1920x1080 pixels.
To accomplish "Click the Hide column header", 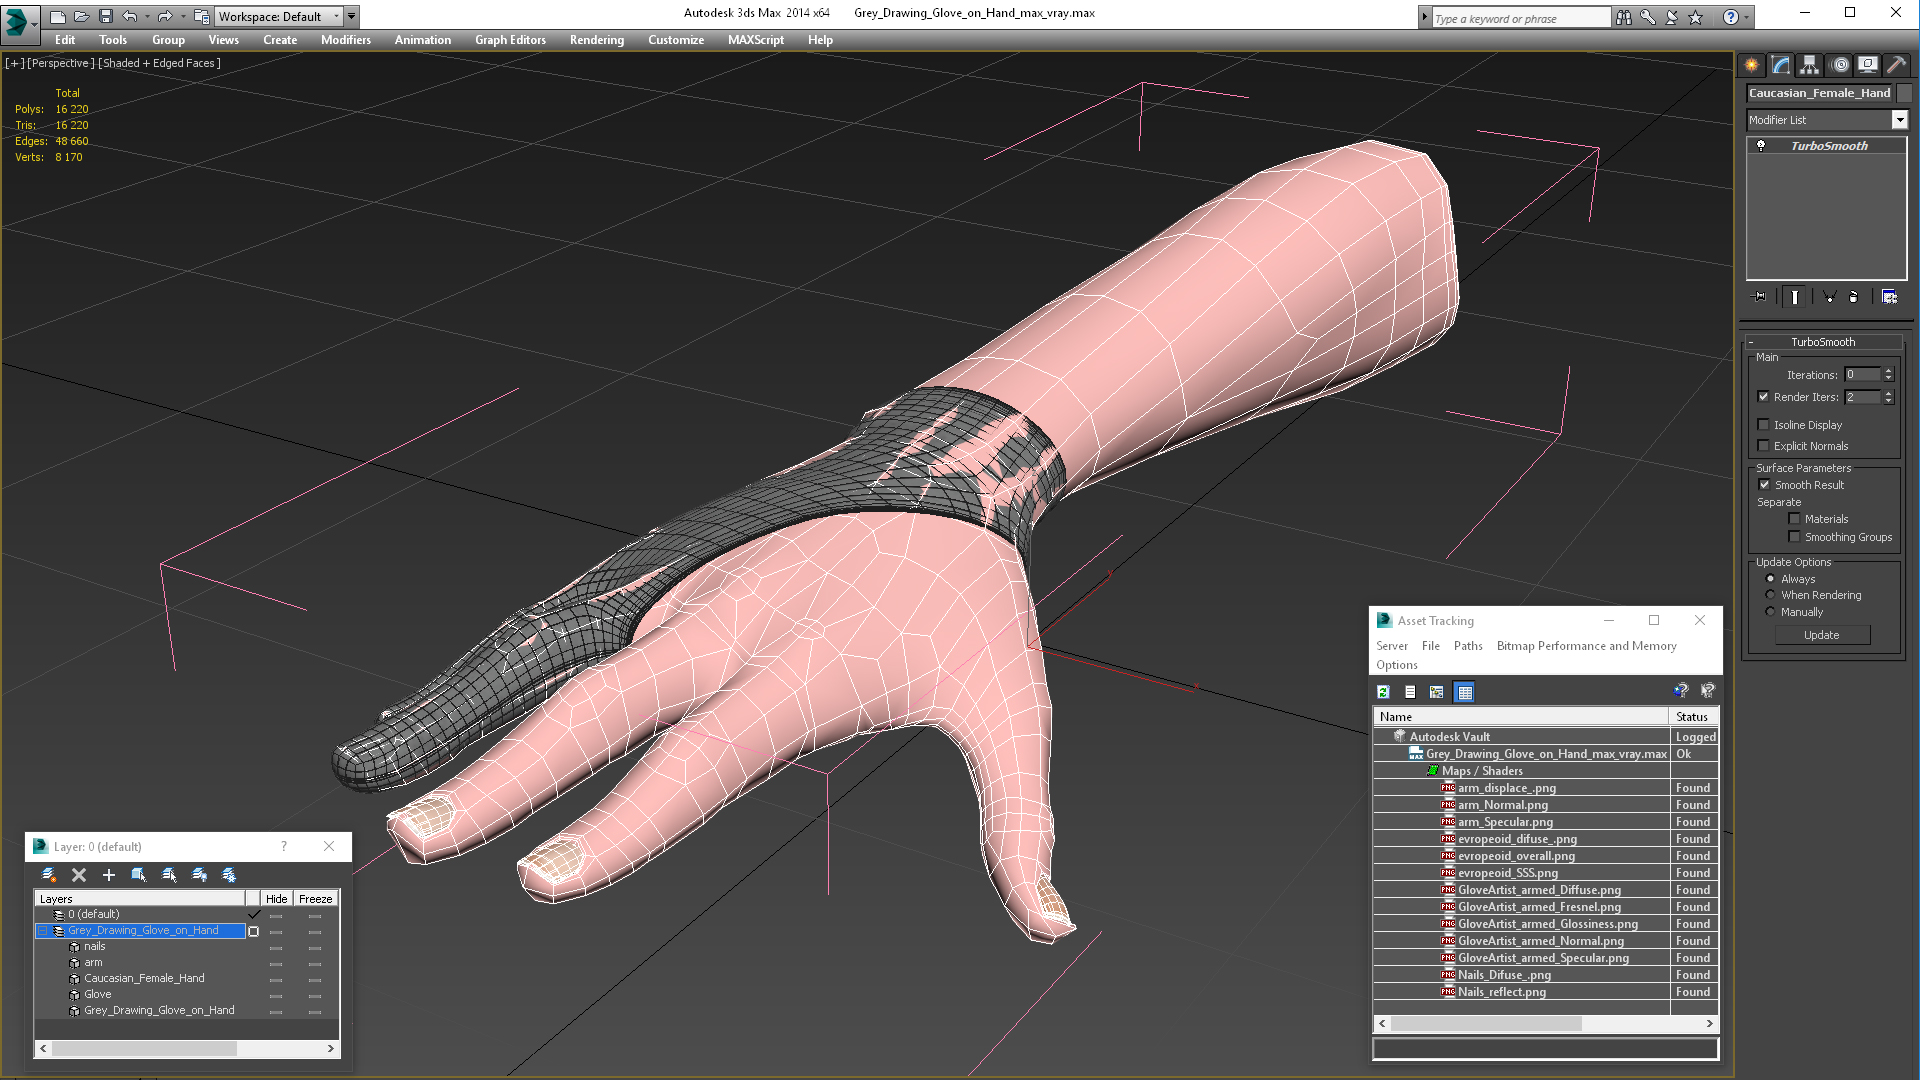I will pyautogui.click(x=277, y=899).
